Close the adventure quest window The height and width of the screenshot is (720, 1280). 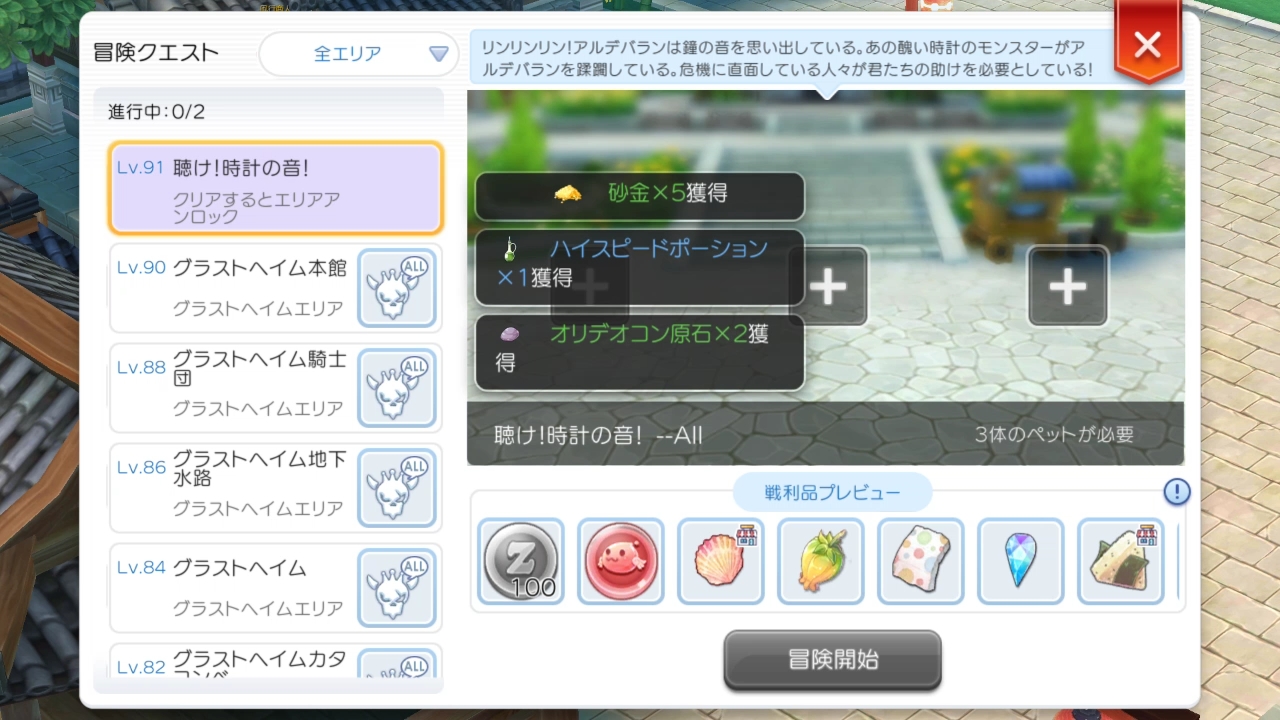1147,45
